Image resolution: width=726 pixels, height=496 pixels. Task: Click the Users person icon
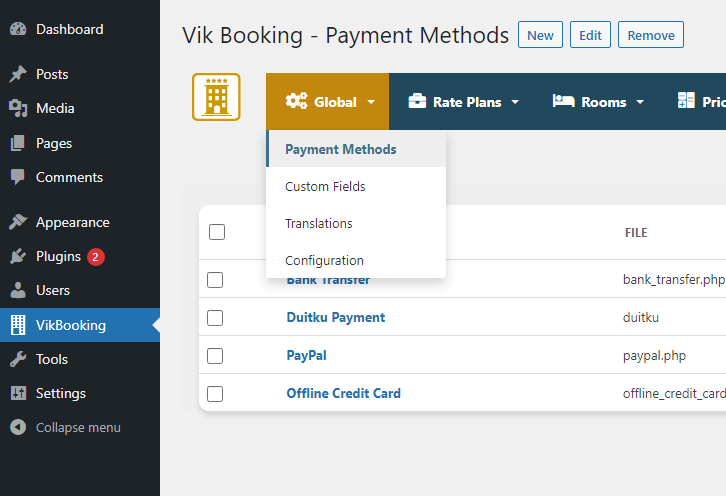[x=18, y=290]
